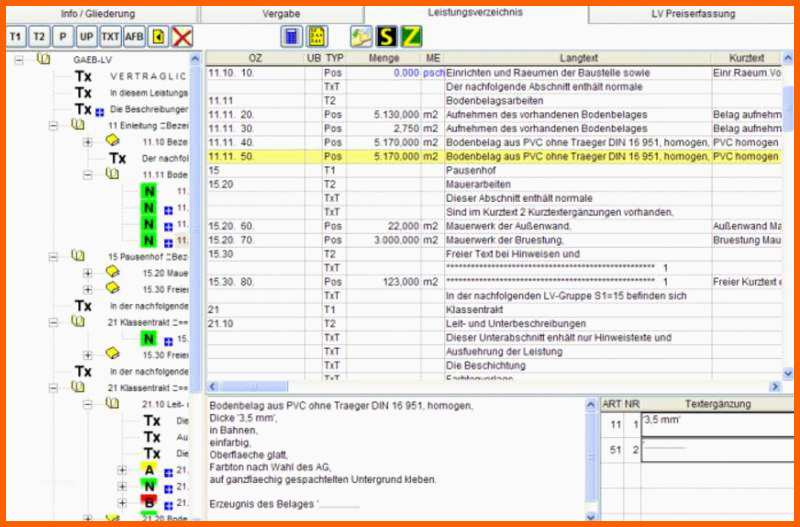
Task: Click the 'Leit- und Unterbeschreibungen' cell
Action: 578,323
